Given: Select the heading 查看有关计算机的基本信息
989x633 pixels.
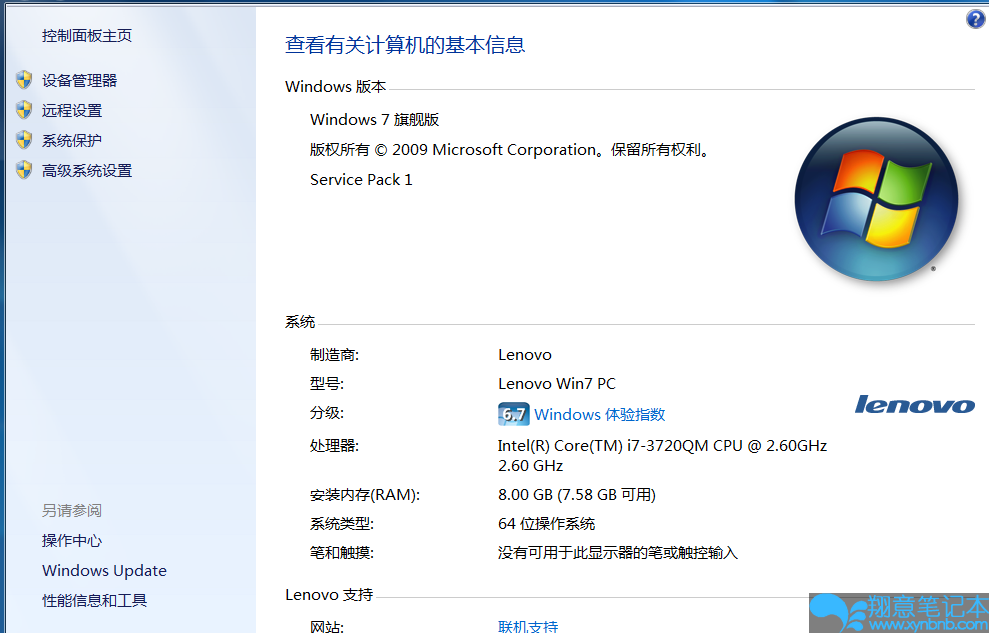Looking at the screenshot, I should [405, 45].
